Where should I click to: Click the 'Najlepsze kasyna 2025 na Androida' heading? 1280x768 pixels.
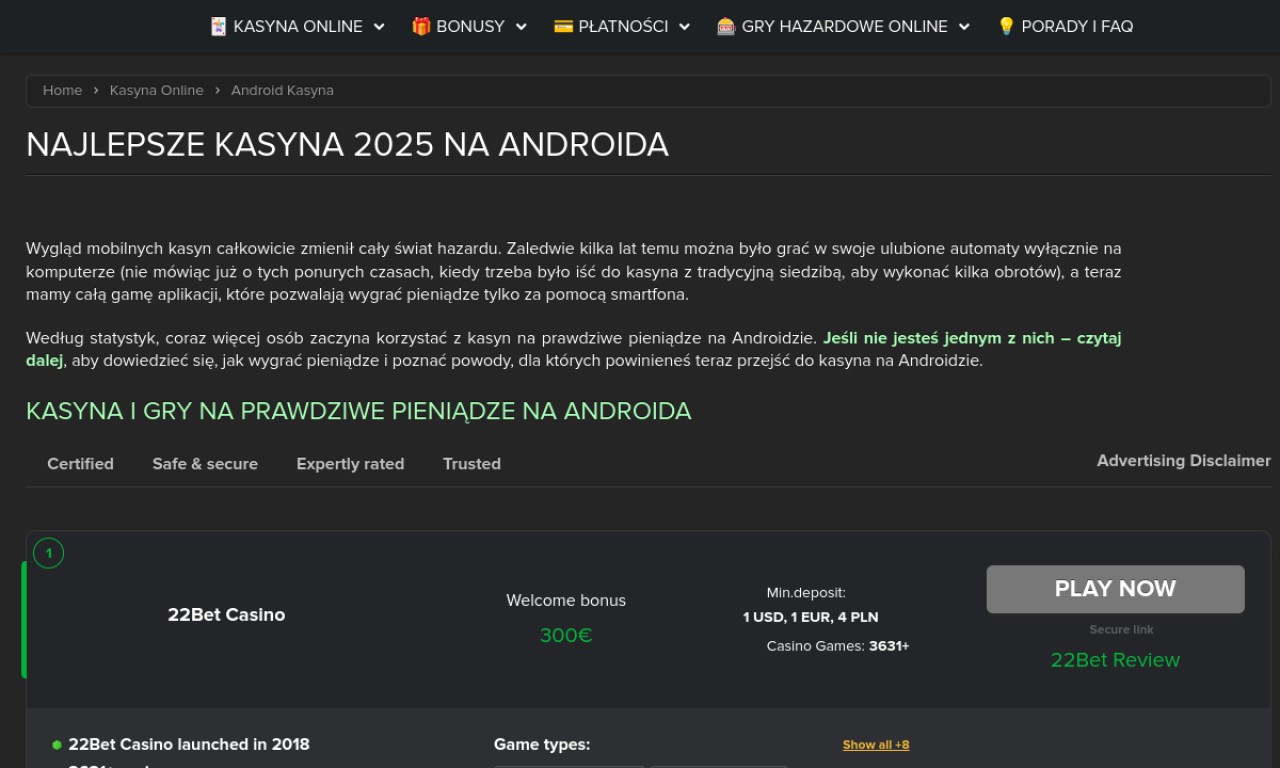pyautogui.click(x=347, y=145)
